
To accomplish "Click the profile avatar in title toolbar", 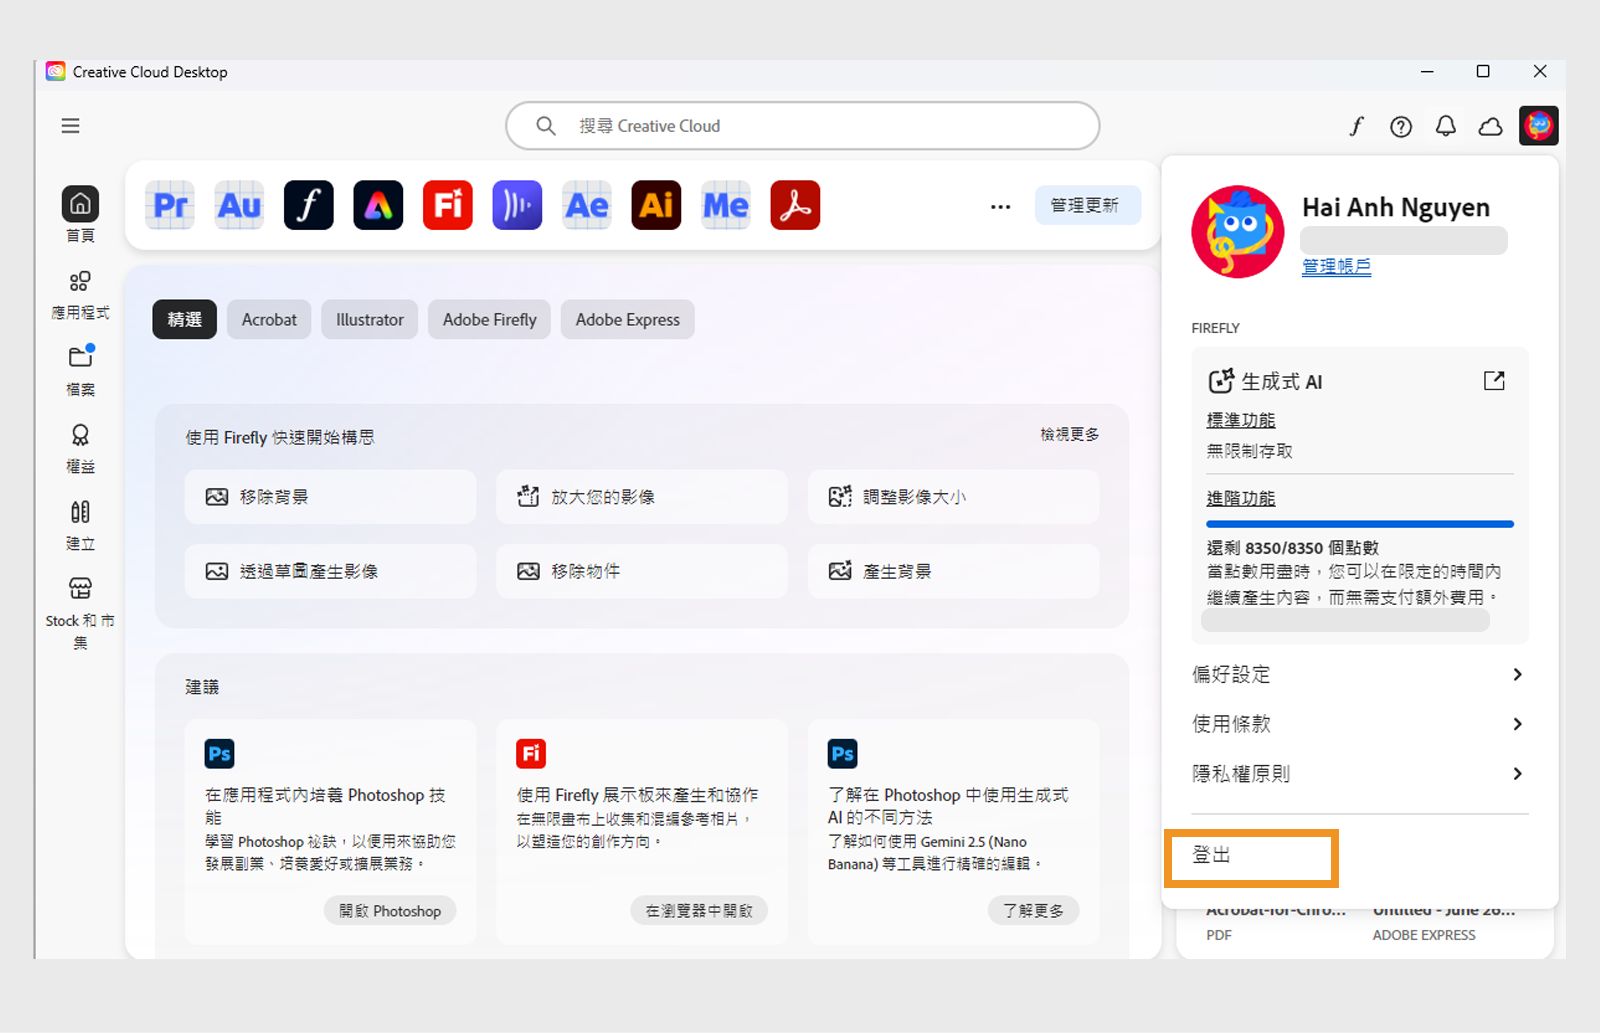I will tap(1538, 126).
